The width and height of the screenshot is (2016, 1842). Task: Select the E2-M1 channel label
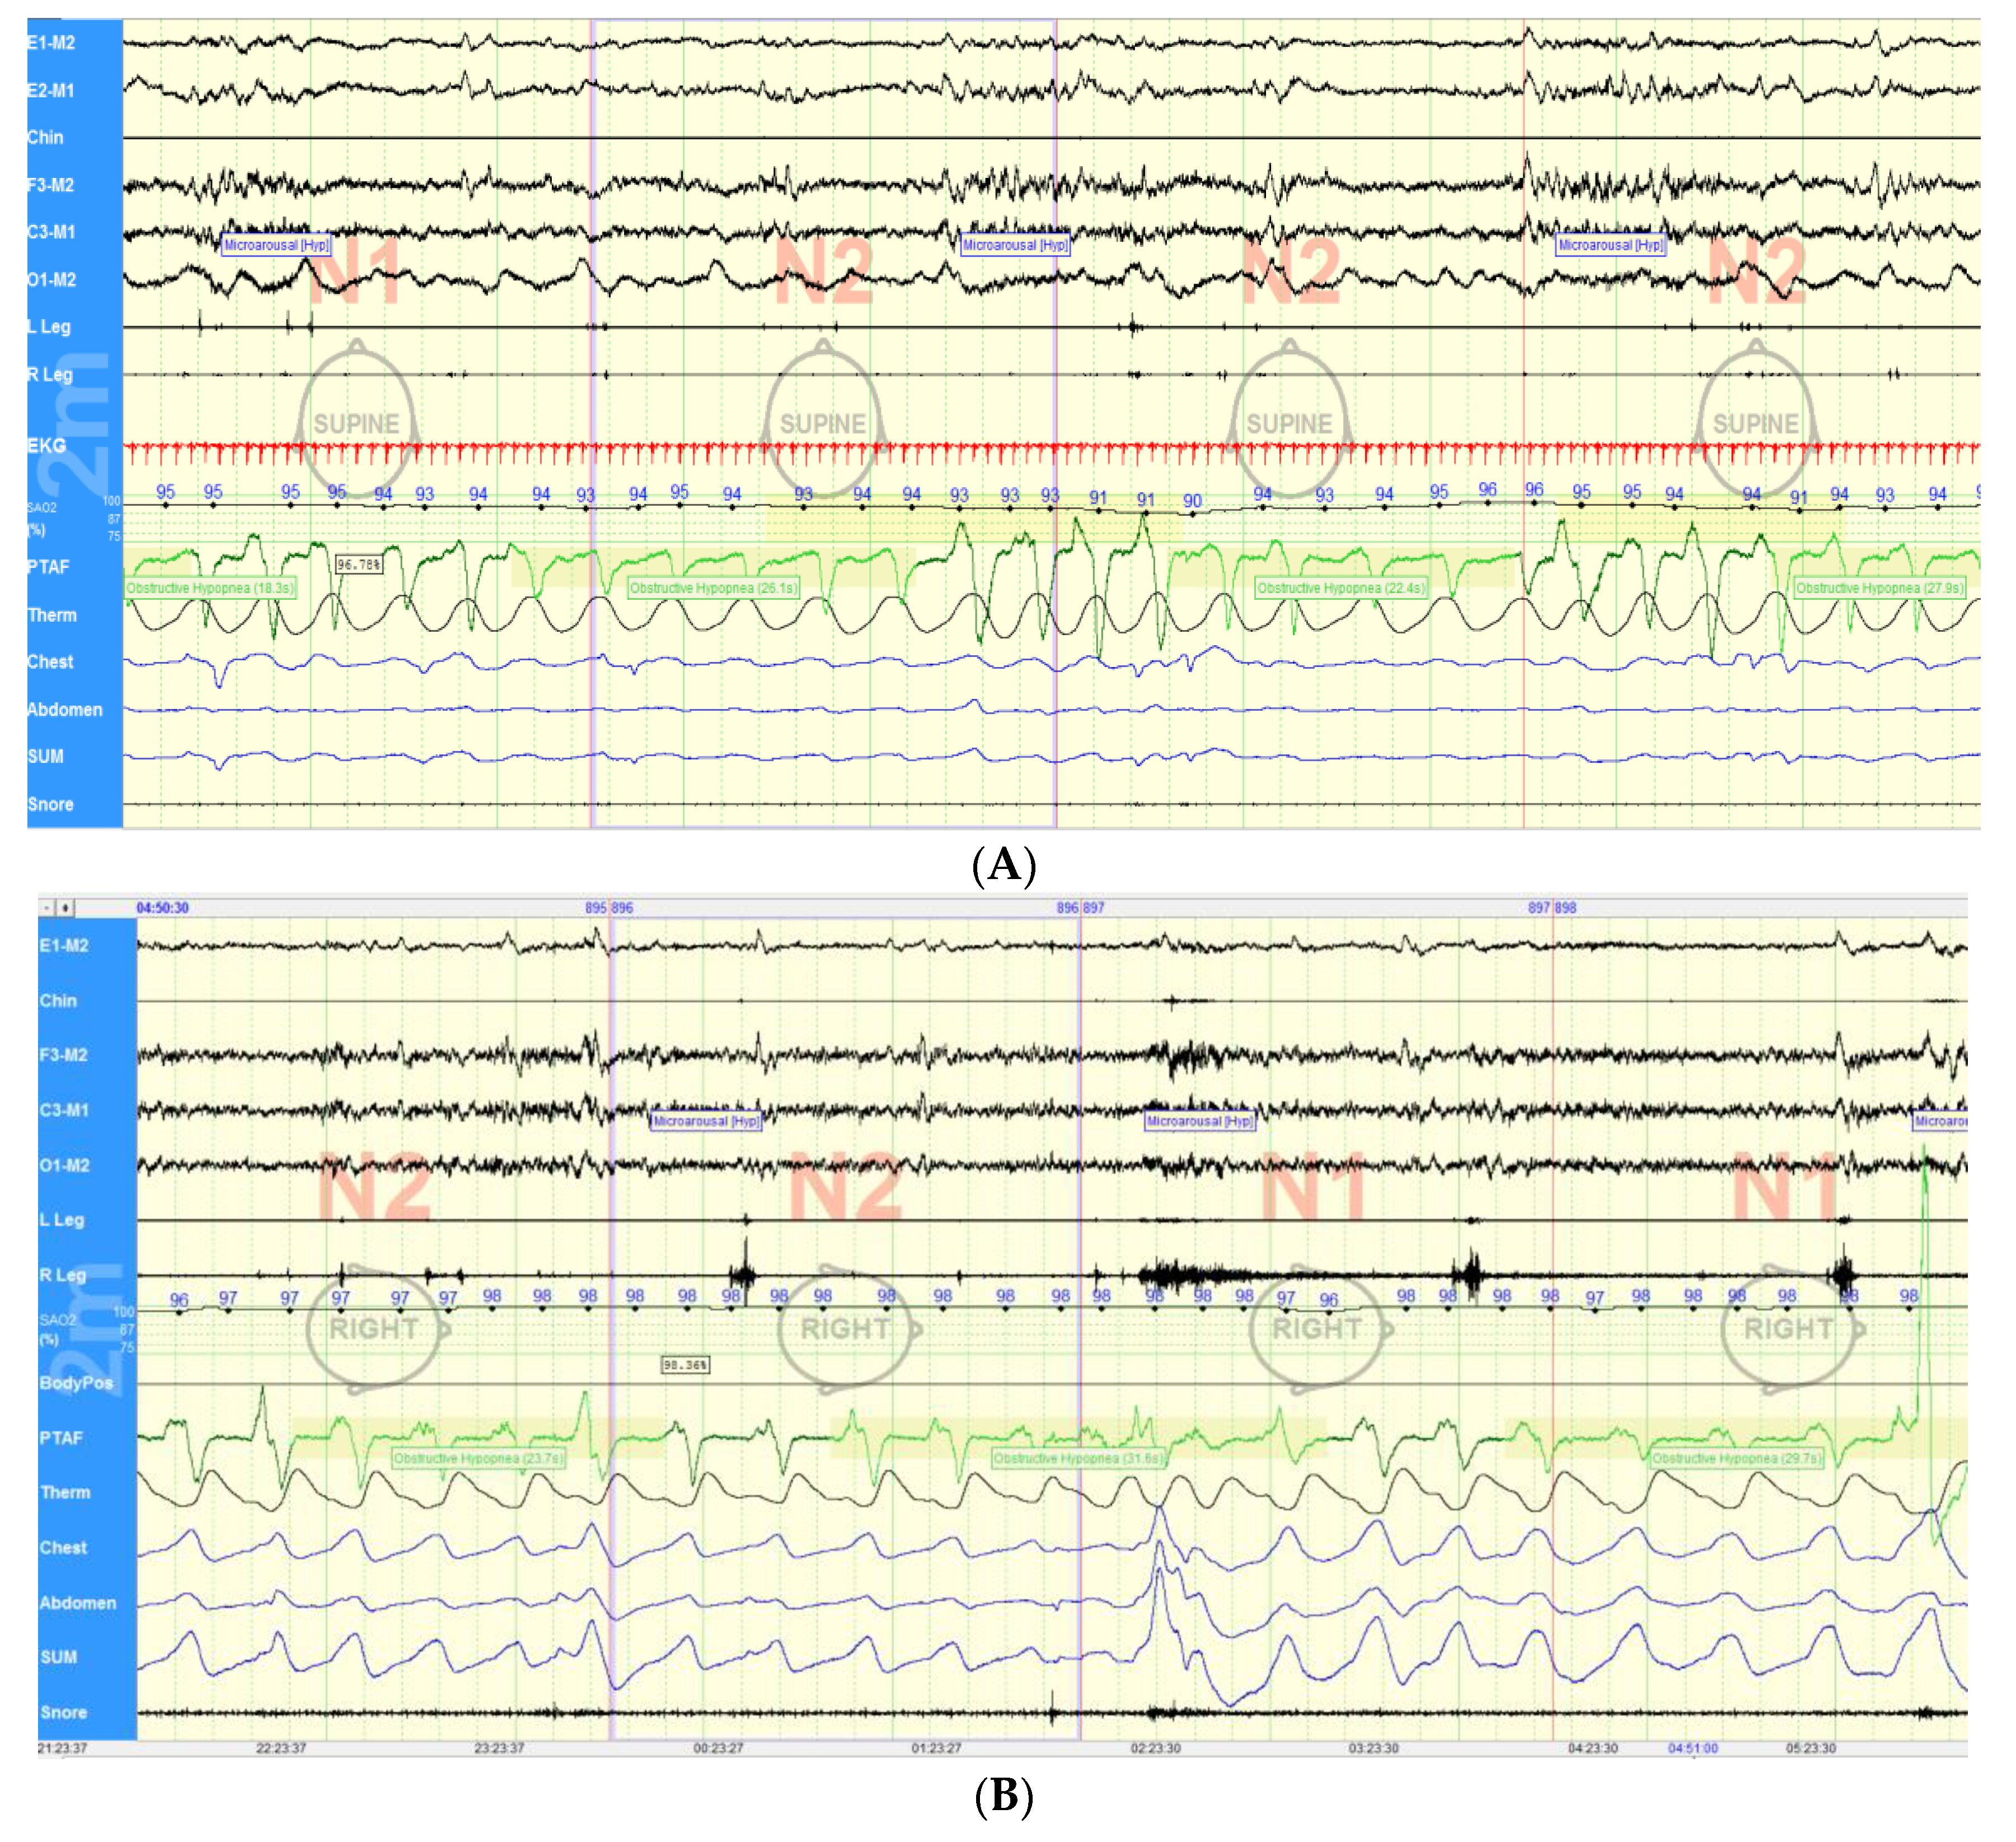[50, 90]
